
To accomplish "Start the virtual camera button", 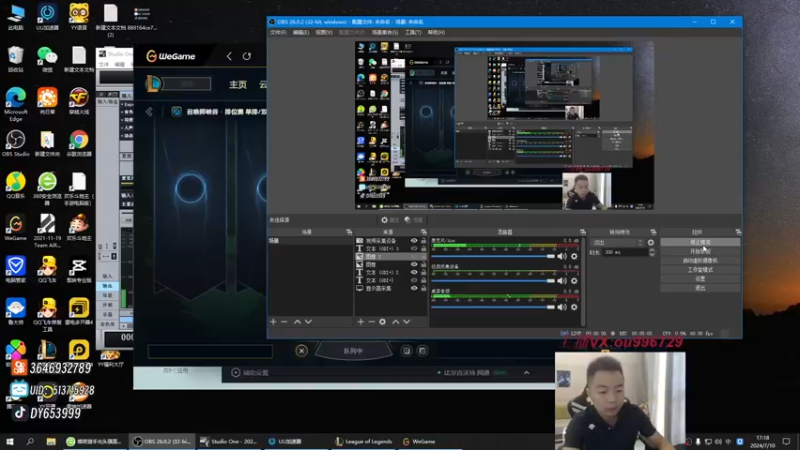I will (x=700, y=261).
